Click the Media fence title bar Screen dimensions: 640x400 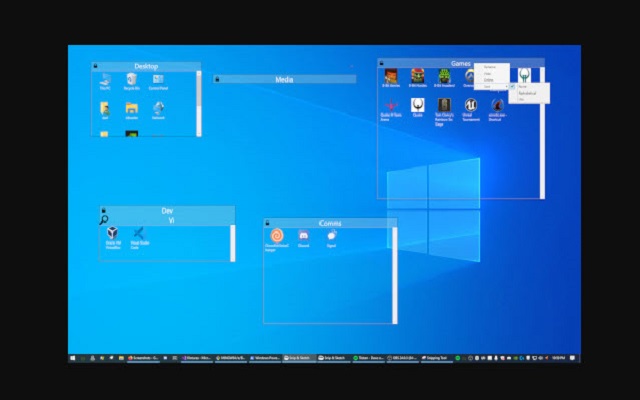(x=284, y=79)
